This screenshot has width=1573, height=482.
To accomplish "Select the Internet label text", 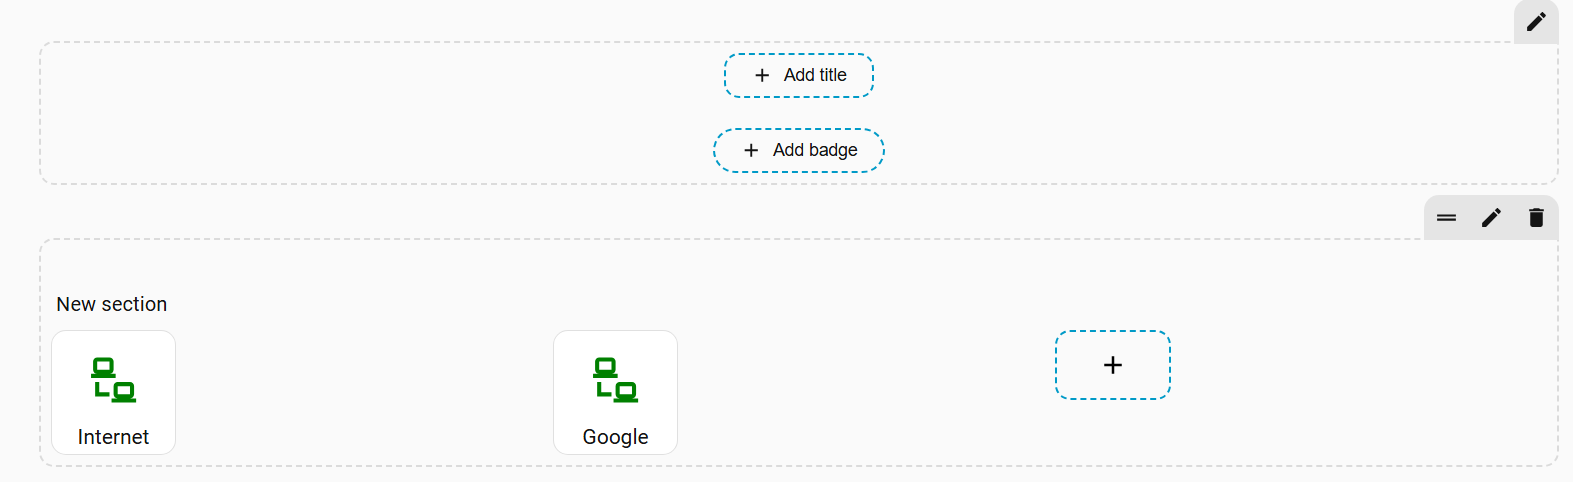I will (x=113, y=437).
